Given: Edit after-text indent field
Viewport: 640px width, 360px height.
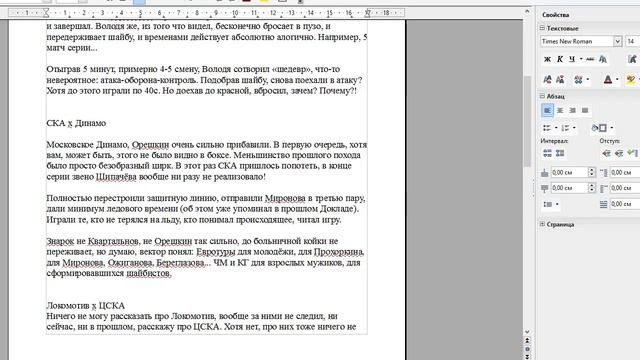Looking at the screenshot, I should point(625,188).
